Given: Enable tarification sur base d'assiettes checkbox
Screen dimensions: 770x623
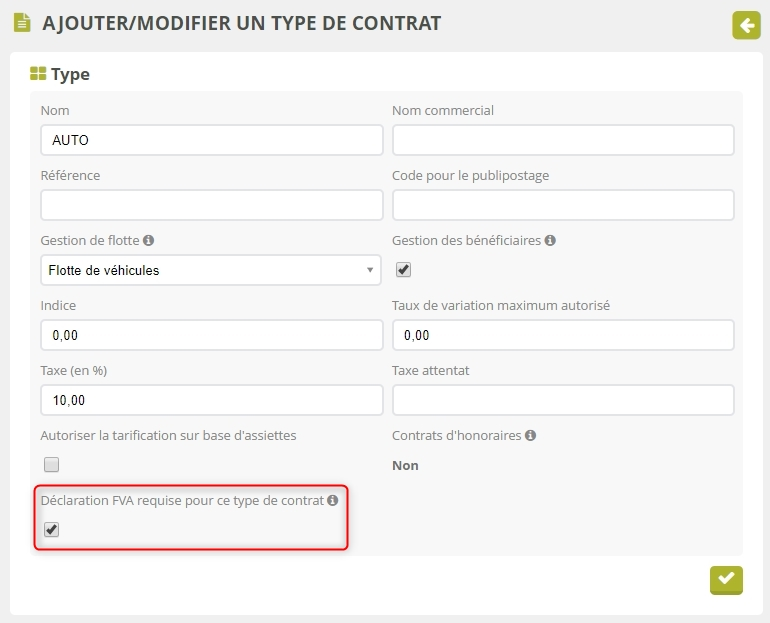Looking at the screenshot, I should pos(52,464).
